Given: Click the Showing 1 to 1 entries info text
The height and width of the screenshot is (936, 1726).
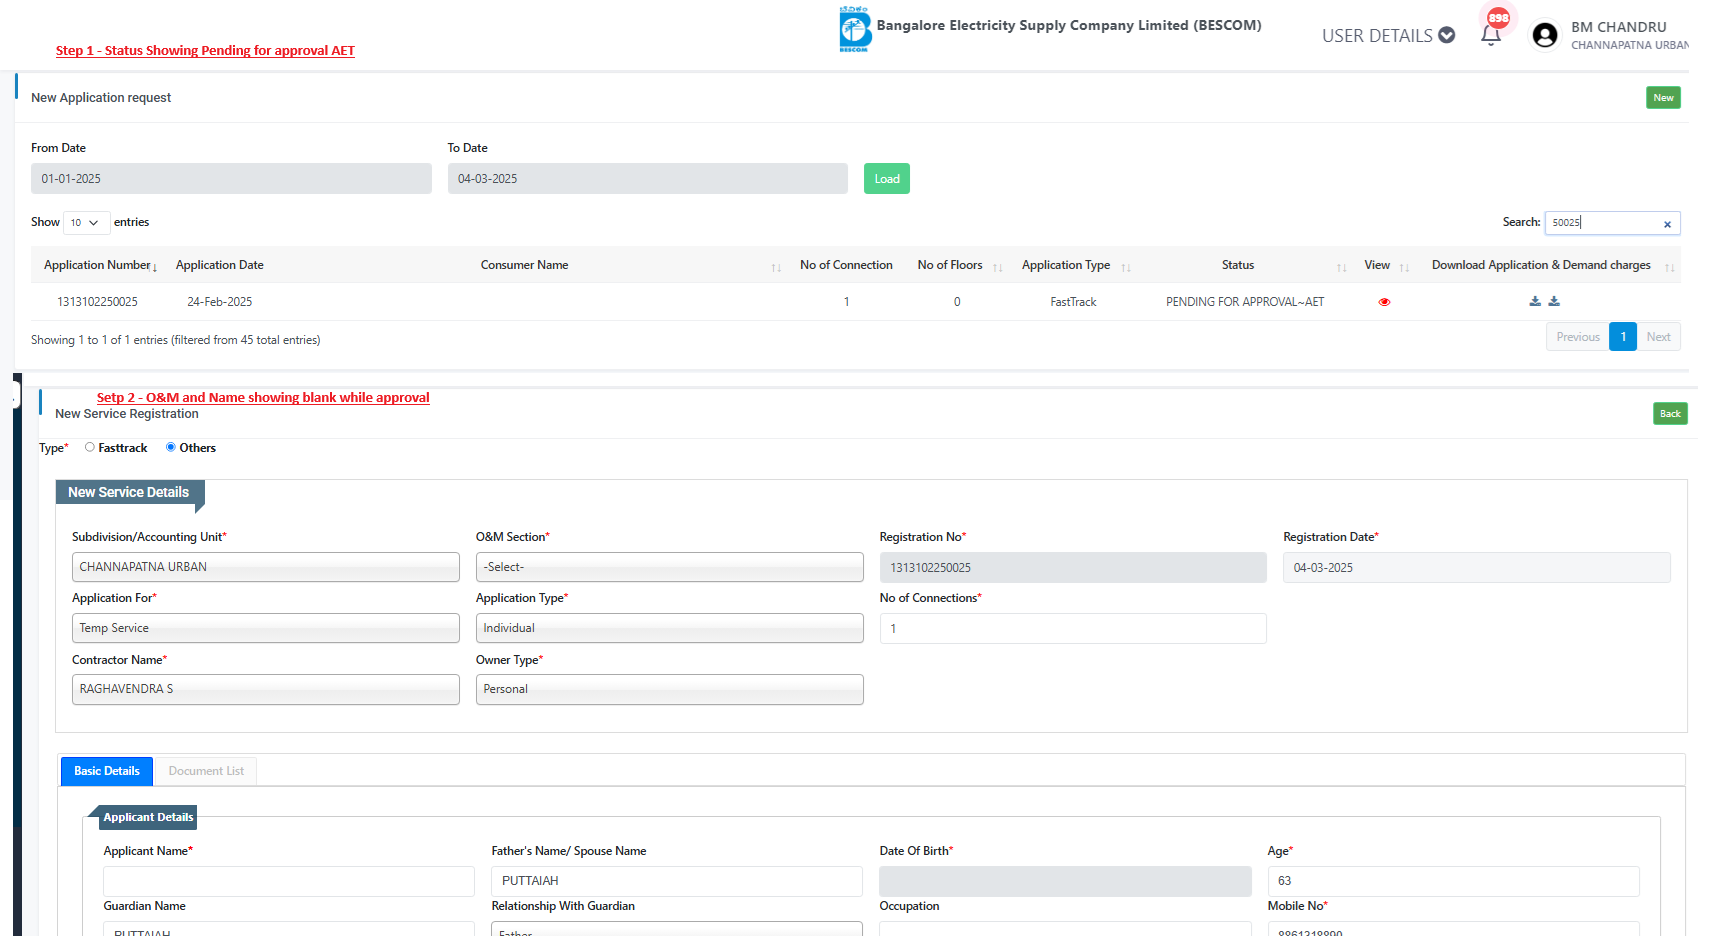Looking at the screenshot, I should pyautogui.click(x=176, y=340).
